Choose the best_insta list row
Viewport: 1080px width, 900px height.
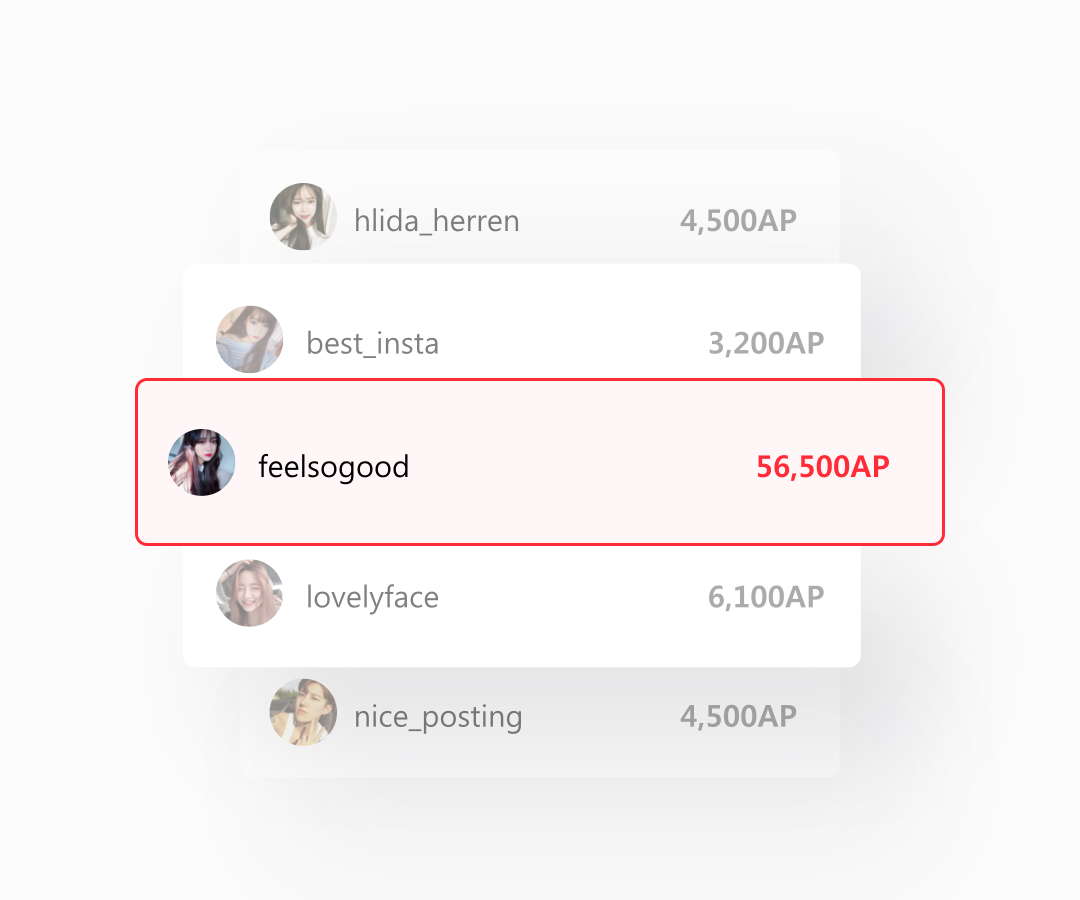pos(522,322)
